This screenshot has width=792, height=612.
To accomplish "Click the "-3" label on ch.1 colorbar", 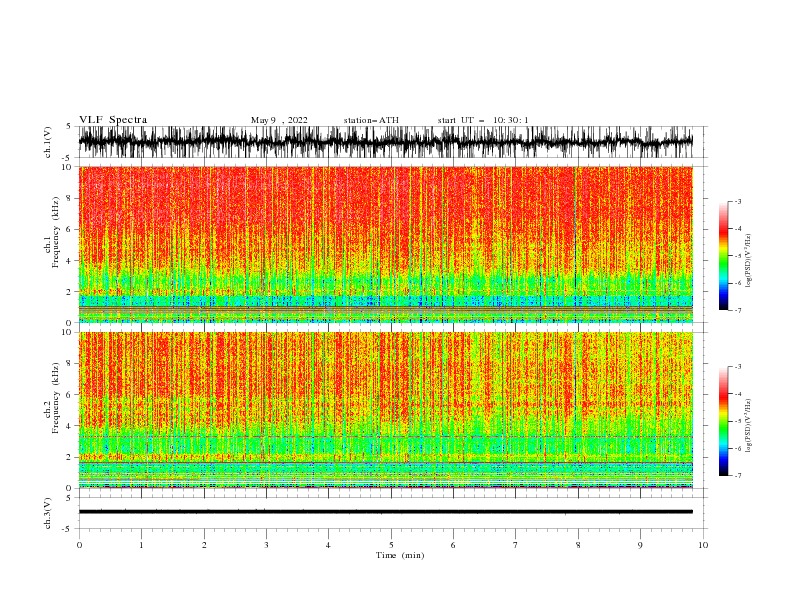I will [x=737, y=201].
